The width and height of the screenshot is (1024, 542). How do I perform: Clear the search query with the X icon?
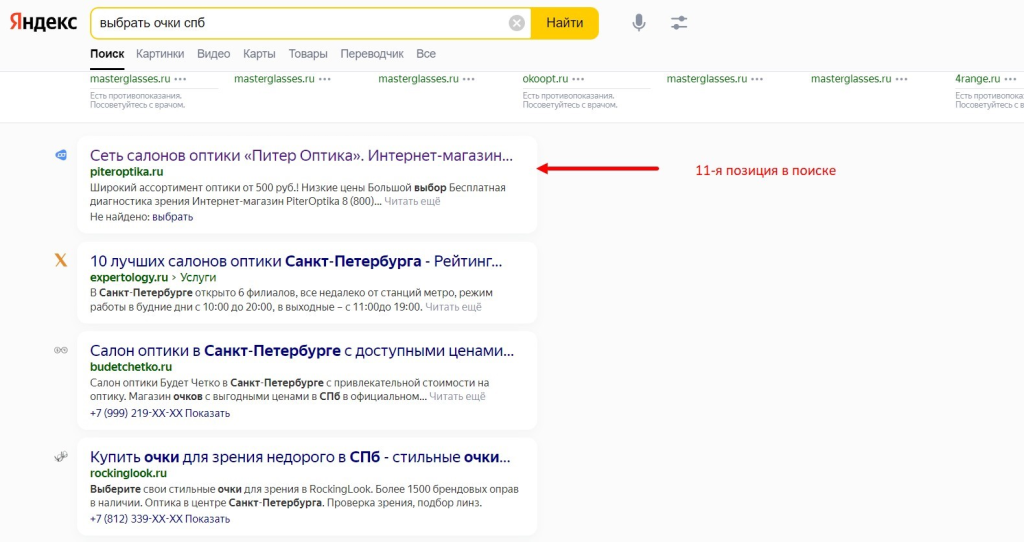click(x=517, y=23)
